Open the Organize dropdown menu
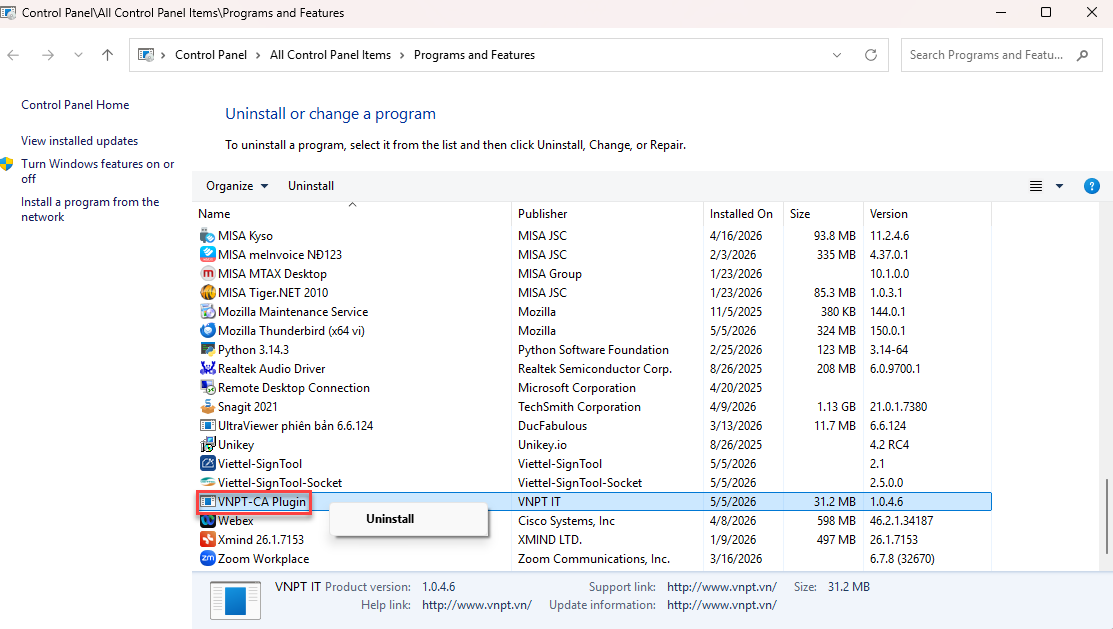The height and width of the screenshot is (629, 1113). (x=237, y=186)
